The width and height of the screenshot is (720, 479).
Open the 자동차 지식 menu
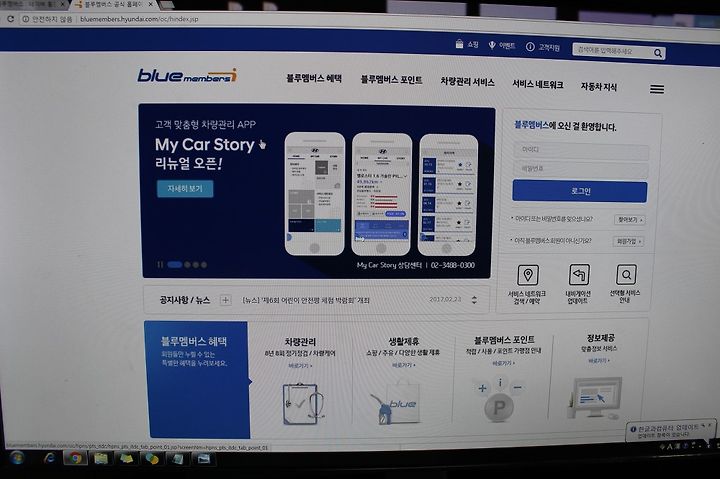[598, 86]
